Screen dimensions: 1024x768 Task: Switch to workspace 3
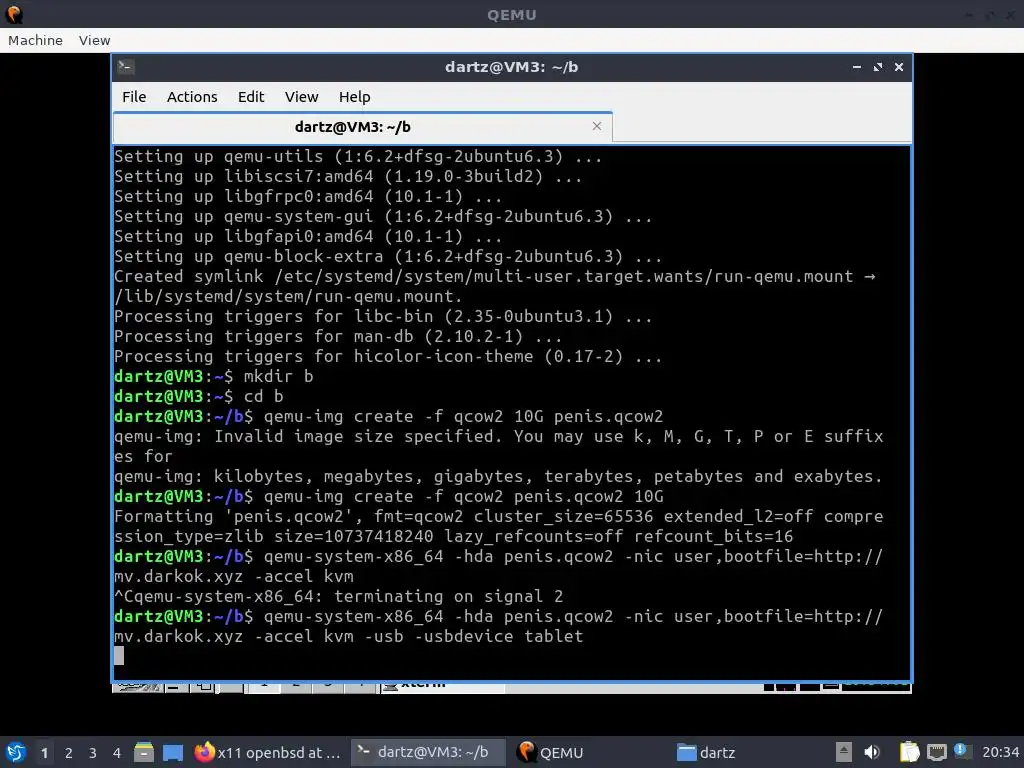[93, 753]
